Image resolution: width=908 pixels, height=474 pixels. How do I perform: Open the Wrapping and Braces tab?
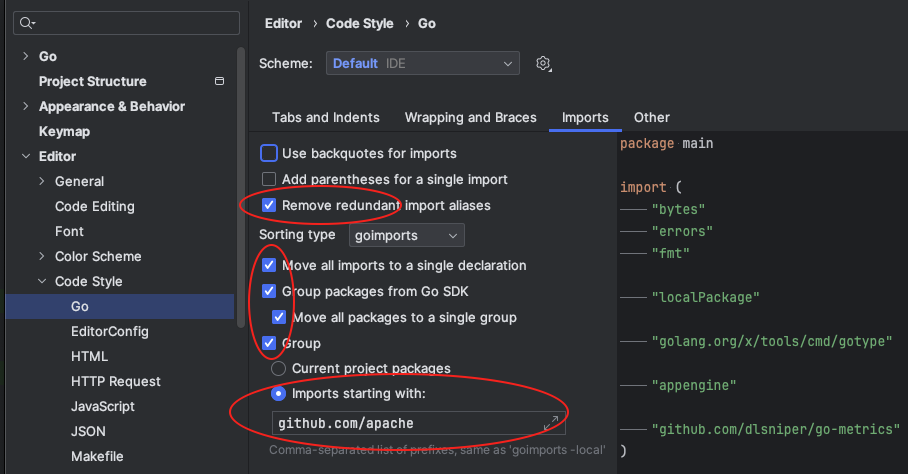tap(470, 117)
